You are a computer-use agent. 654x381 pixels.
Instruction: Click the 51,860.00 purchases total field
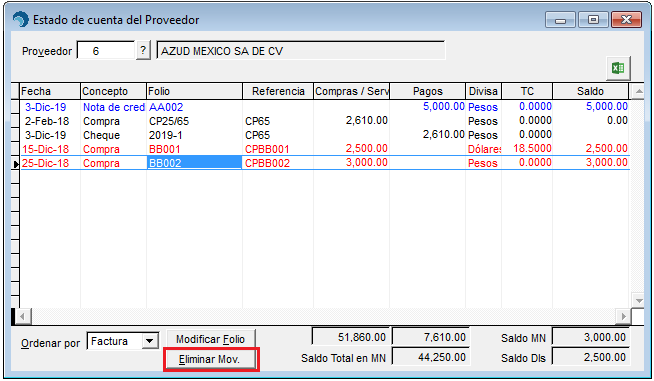[x=351, y=337]
